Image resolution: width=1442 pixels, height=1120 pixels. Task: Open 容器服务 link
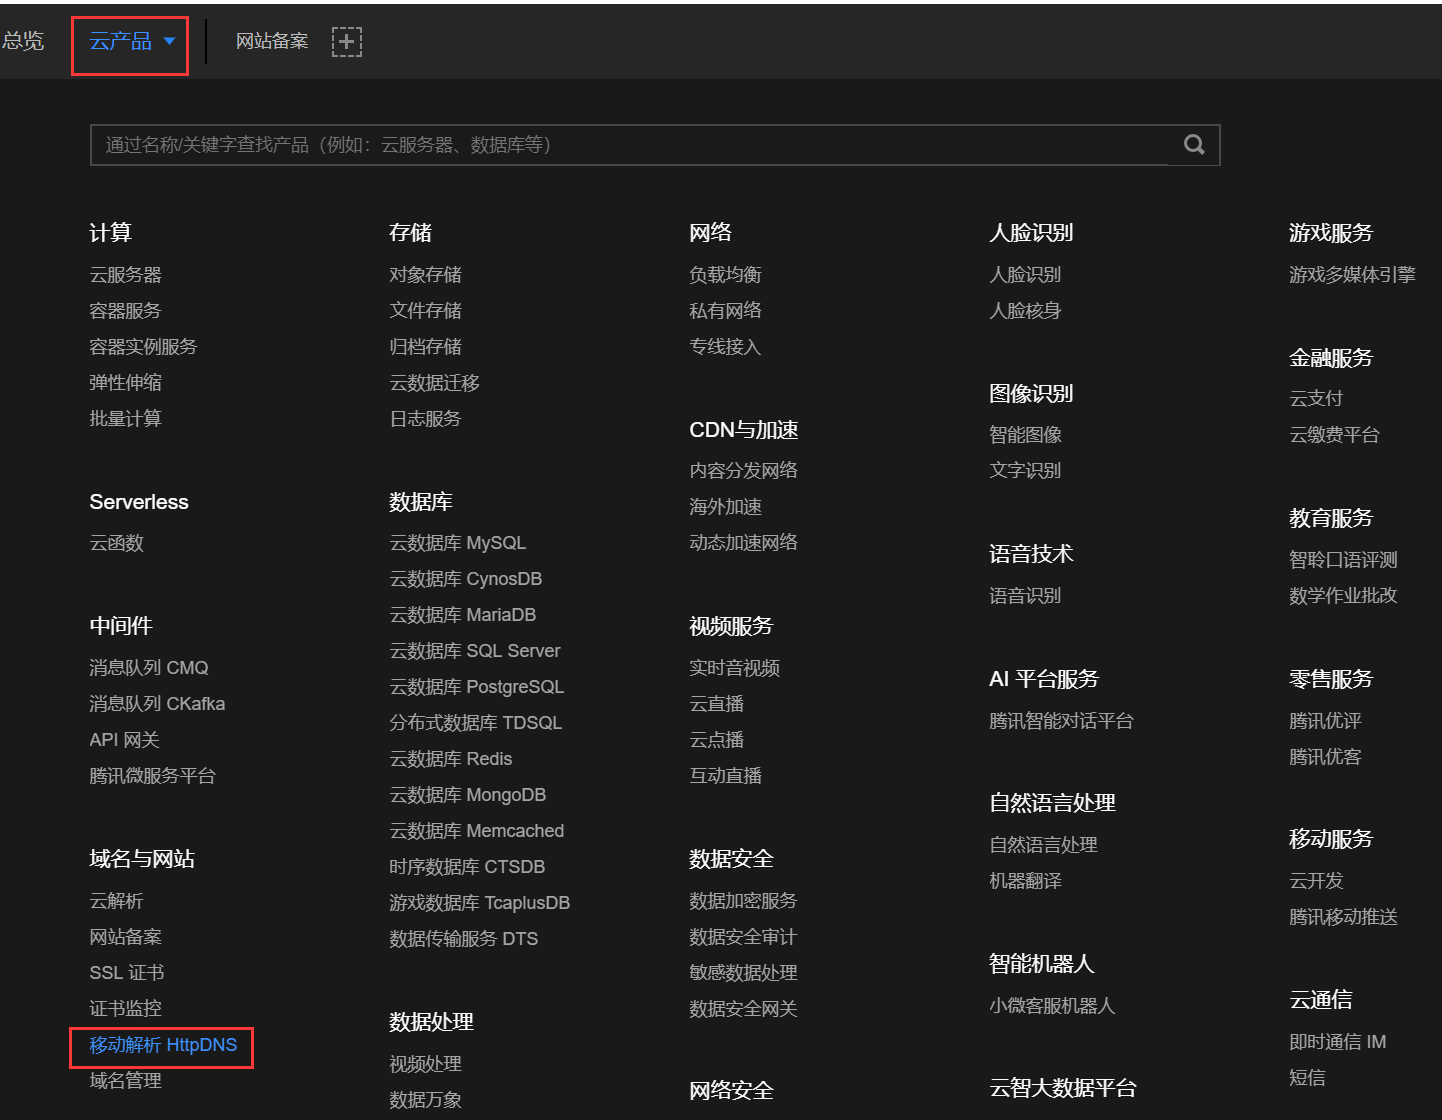click(126, 311)
